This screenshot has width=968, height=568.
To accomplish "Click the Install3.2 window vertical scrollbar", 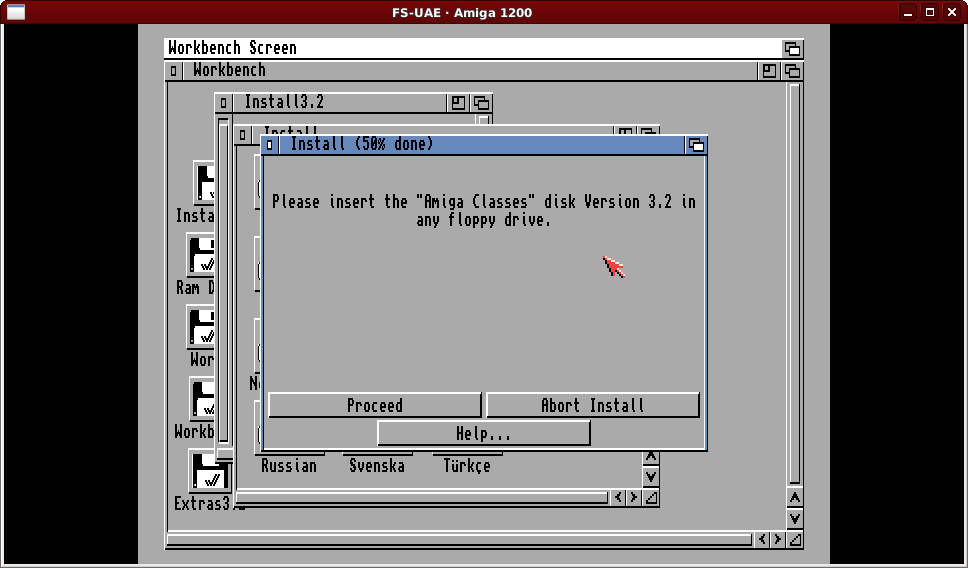I will click(223, 280).
